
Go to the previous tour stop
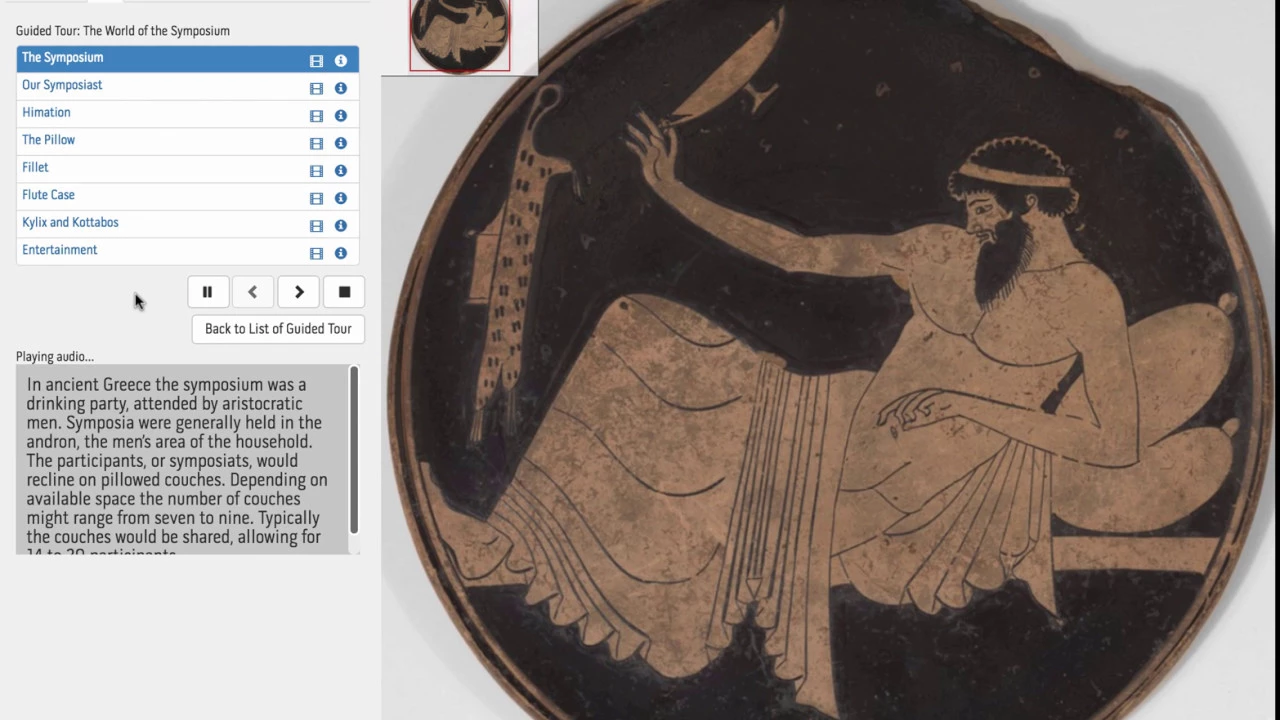(252, 292)
